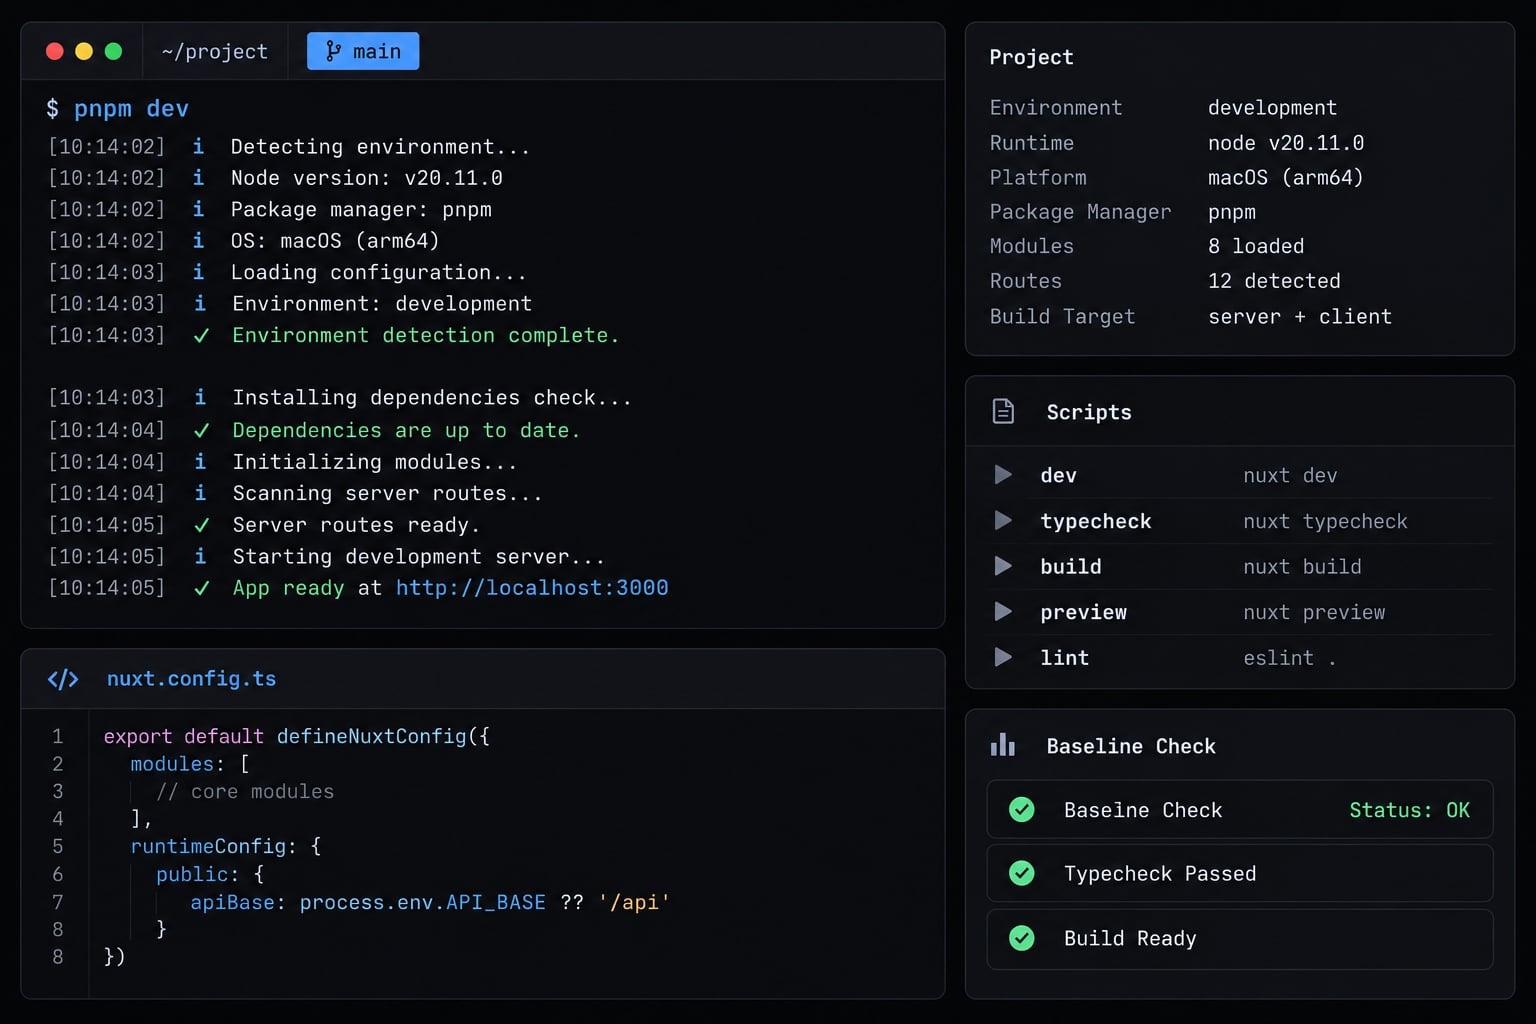Click the green check on Baseline Check row

coord(1022,809)
